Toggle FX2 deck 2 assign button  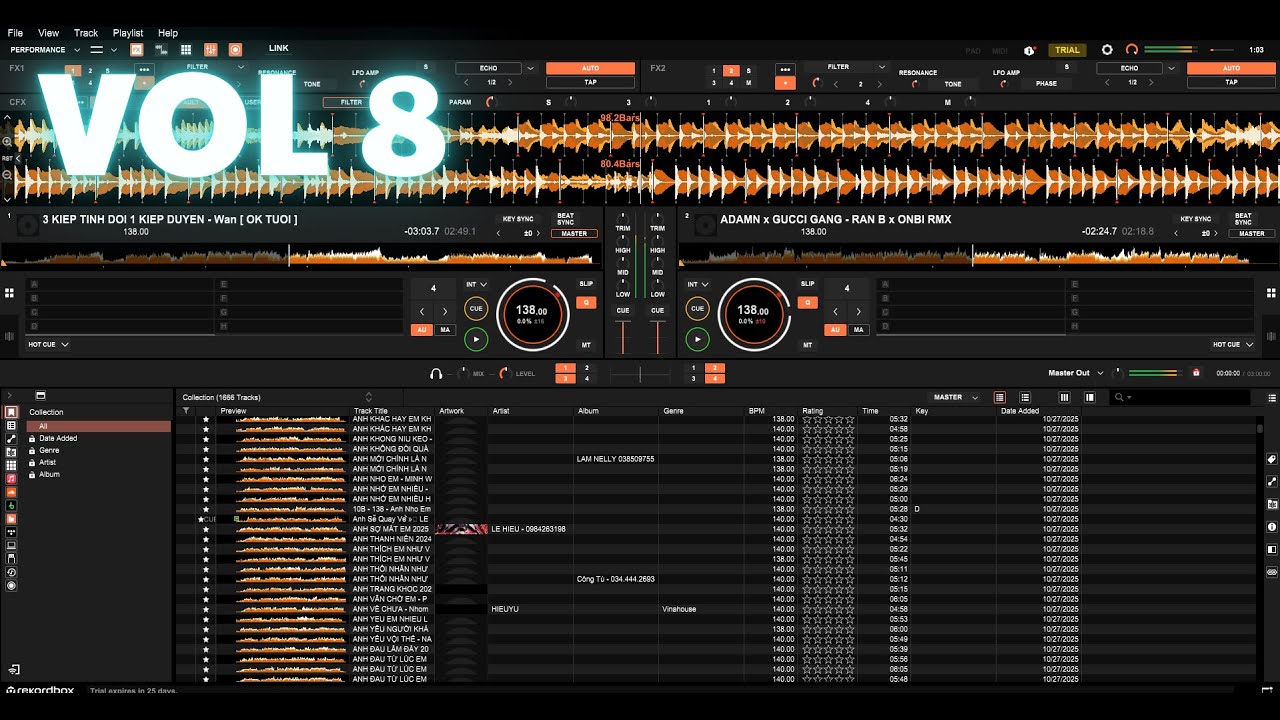click(731, 71)
